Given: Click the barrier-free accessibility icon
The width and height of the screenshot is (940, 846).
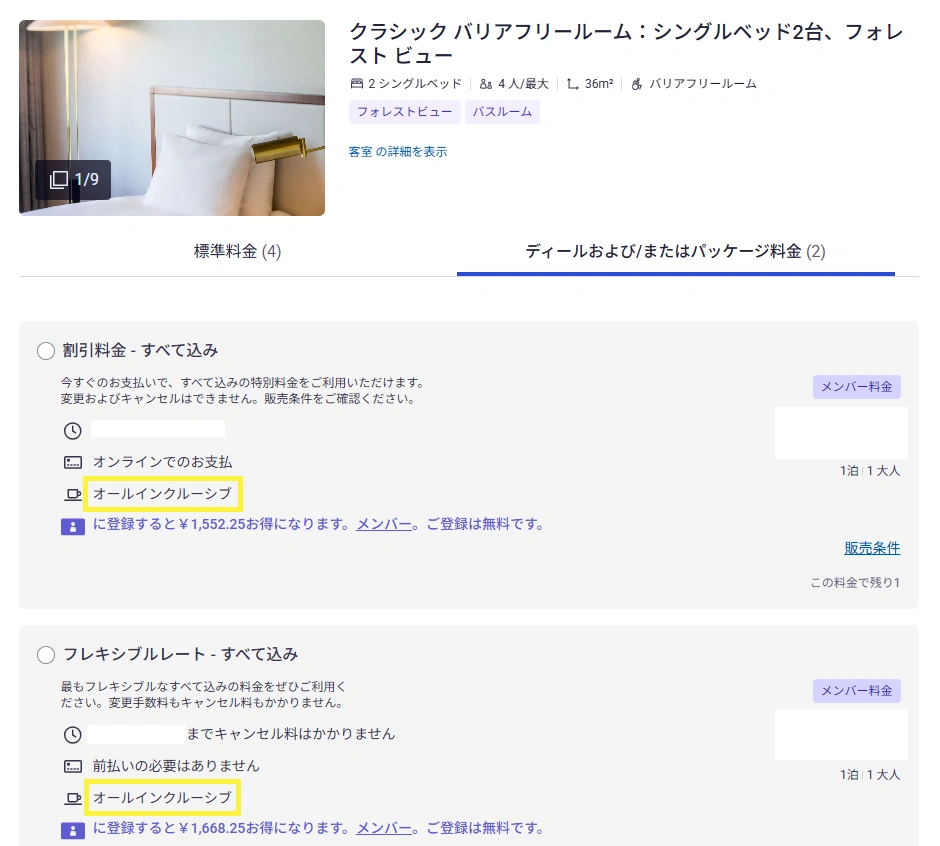Looking at the screenshot, I should [637, 84].
